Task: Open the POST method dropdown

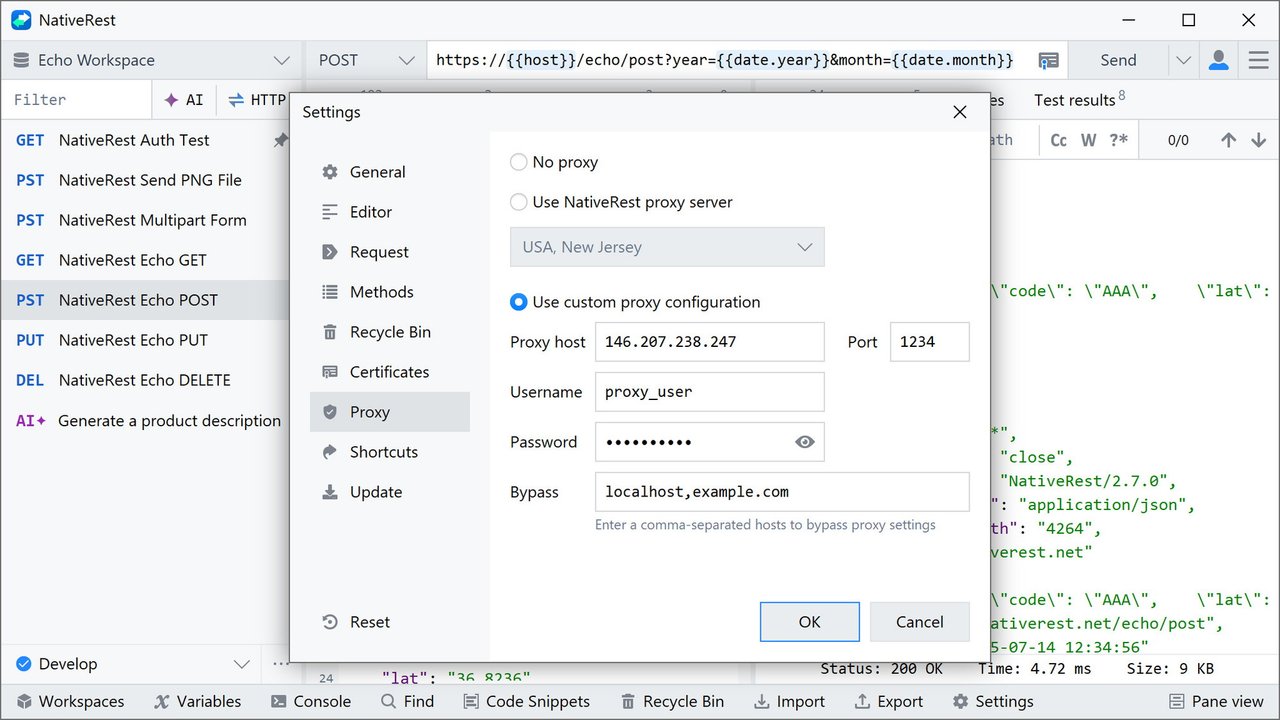Action: pos(366,60)
